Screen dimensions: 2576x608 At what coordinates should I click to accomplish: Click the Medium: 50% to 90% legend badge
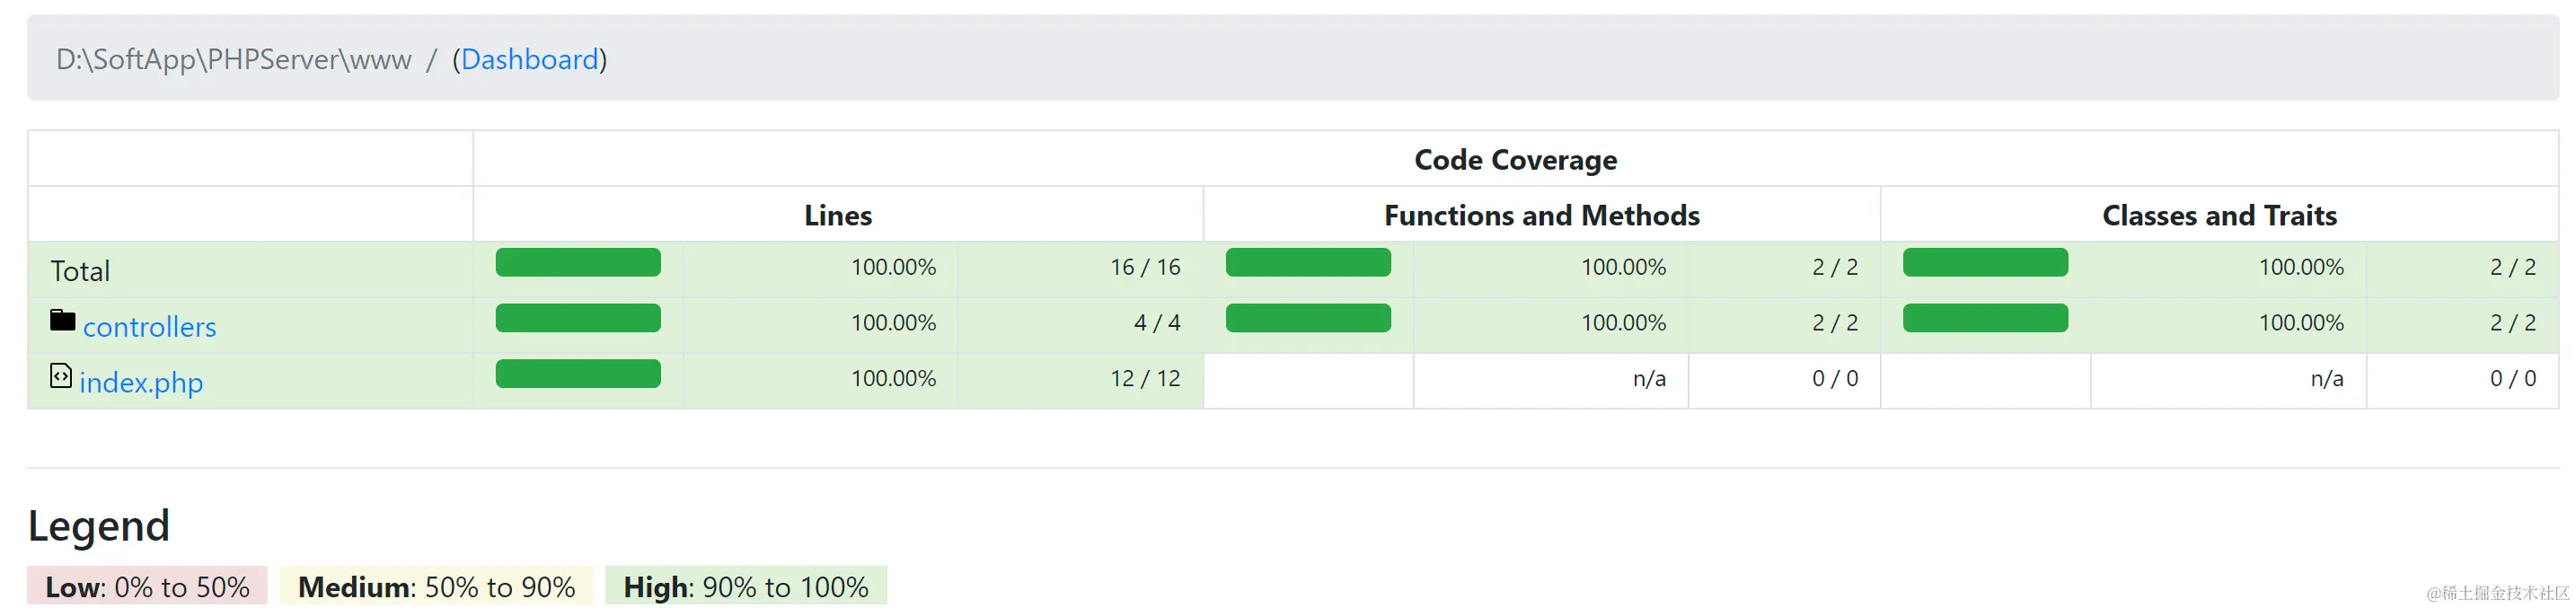(x=436, y=586)
